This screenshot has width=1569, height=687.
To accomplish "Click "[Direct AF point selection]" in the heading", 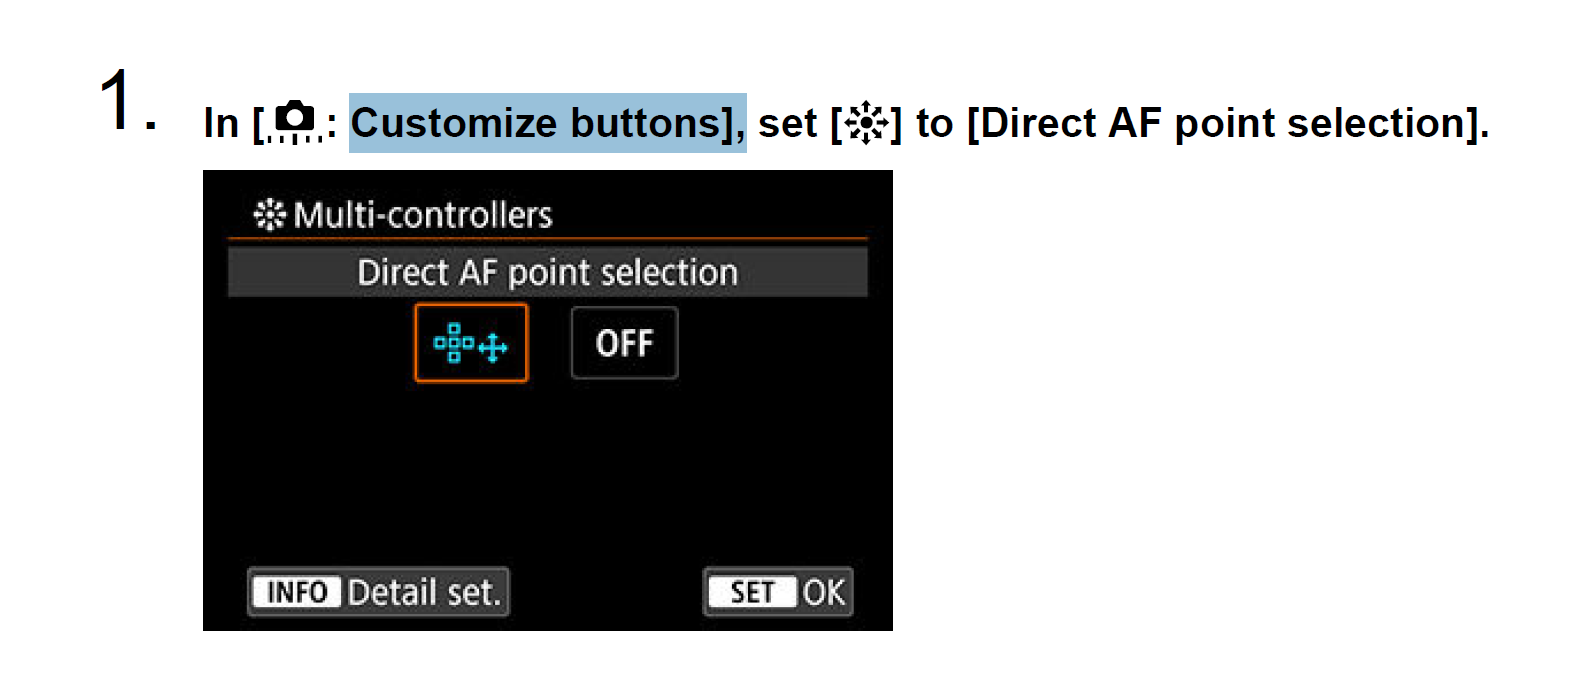I will [1226, 123].
